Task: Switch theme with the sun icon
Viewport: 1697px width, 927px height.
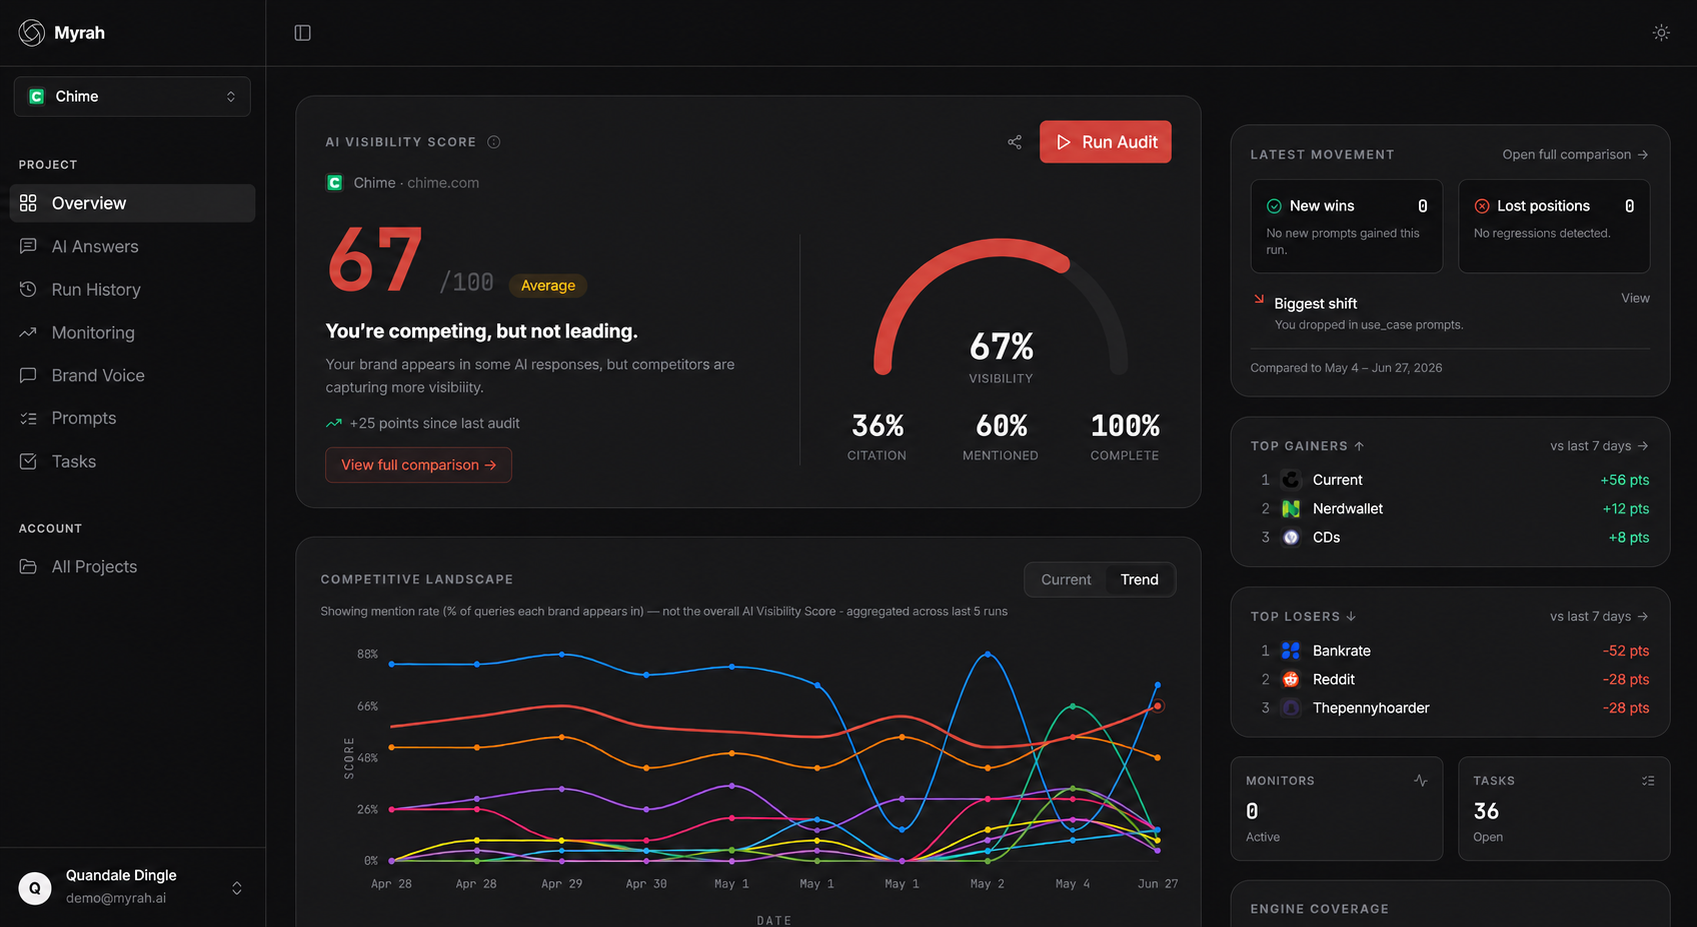Action: coord(1661,33)
